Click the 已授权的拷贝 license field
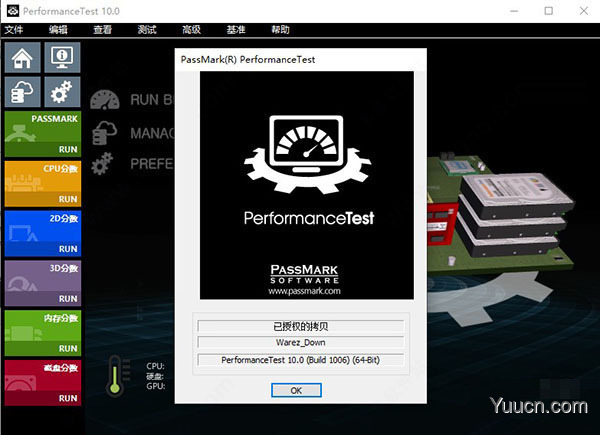Viewport: 600px width, 435px height. [x=301, y=326]
